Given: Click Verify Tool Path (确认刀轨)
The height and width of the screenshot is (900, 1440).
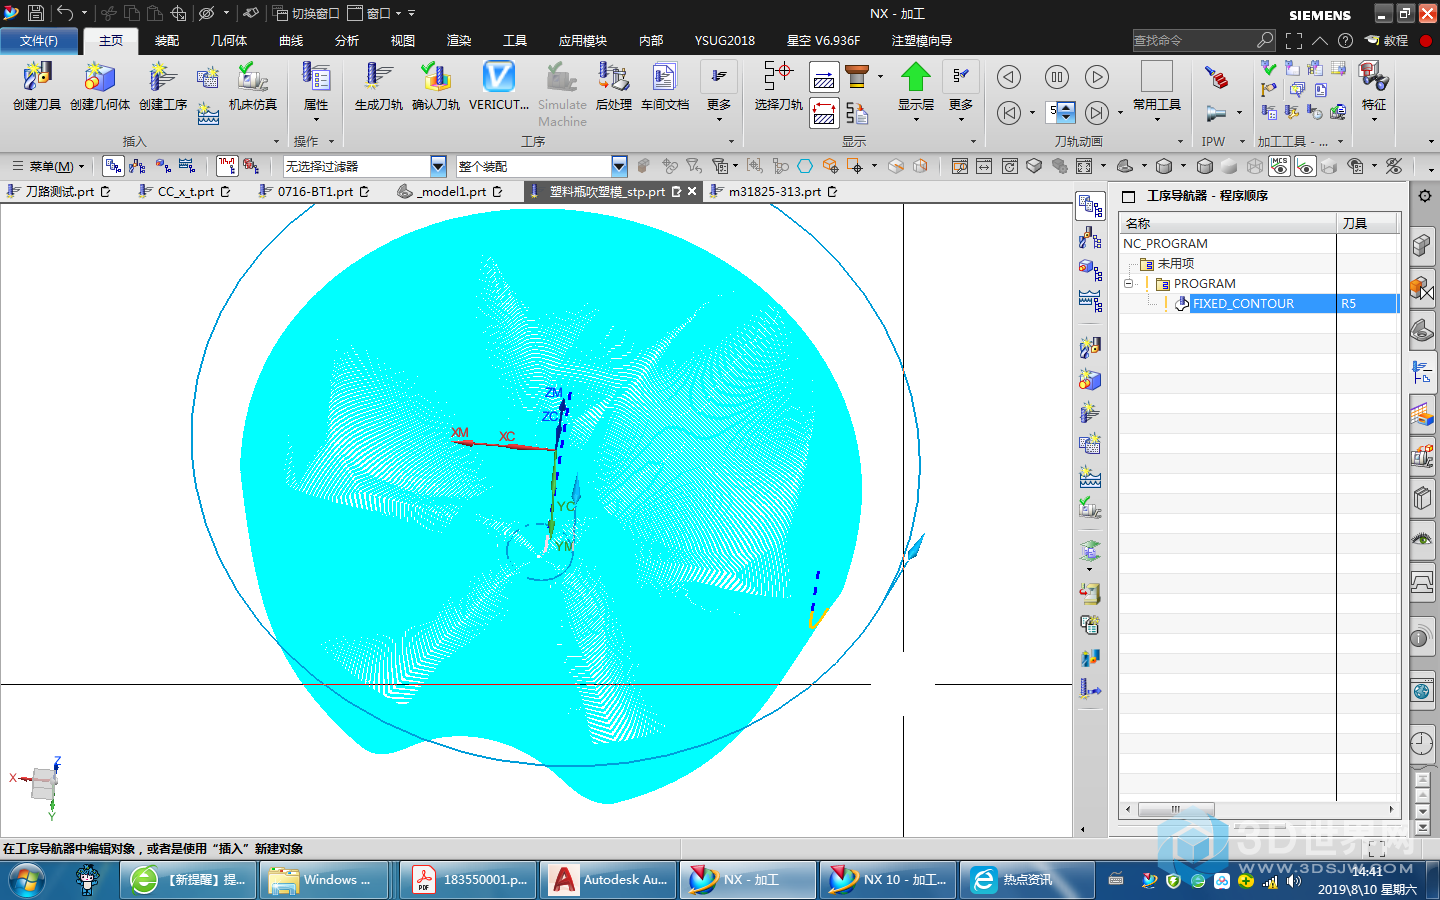Looking at the screenshot, I should pos(436,77).
